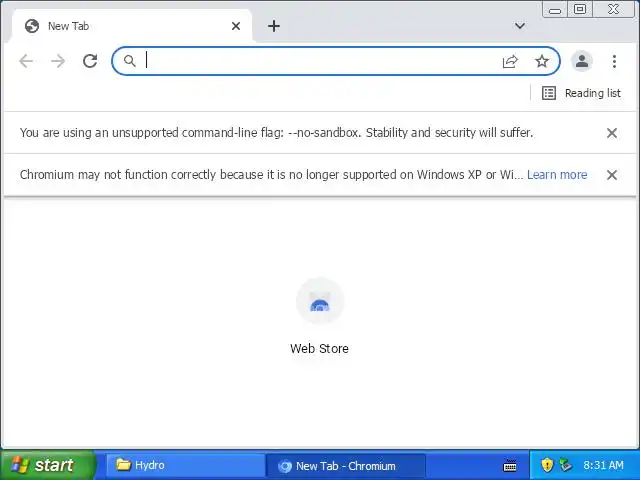Screen dimensions: 640x480
Task: Select New Tab - Chromium taskbar button
Action: [345, 465]
